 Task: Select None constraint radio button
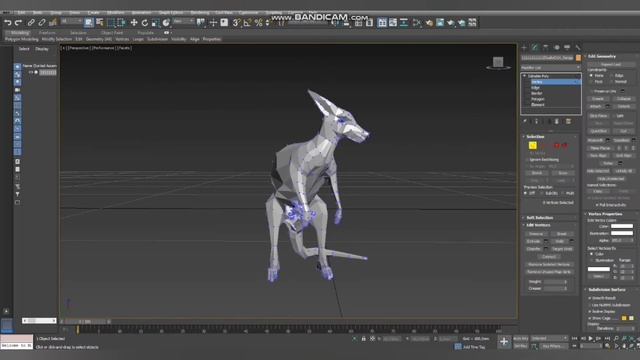pyautogui.click(x=591, y=76)
